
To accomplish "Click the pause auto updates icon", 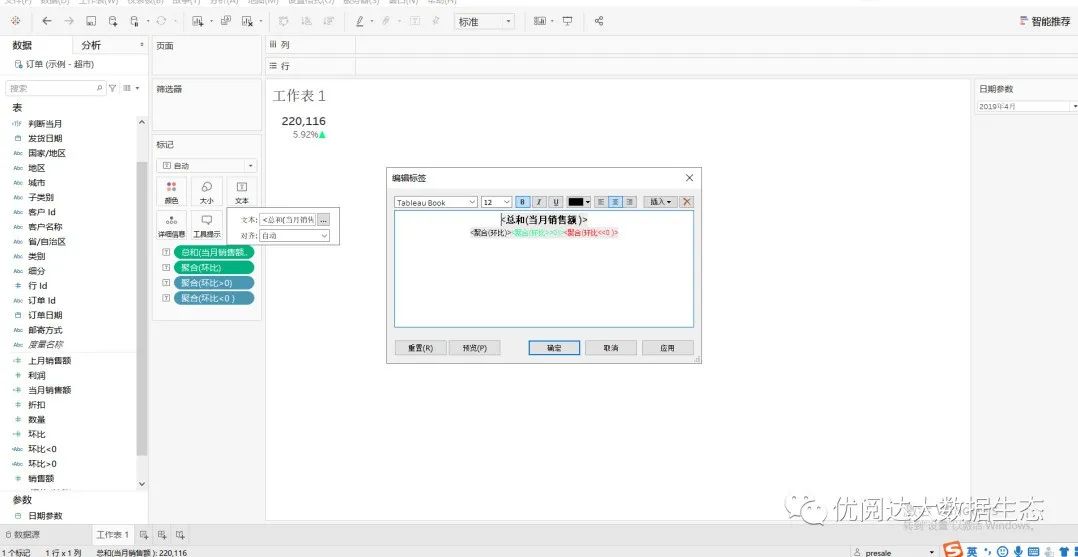I will (135, 21).
